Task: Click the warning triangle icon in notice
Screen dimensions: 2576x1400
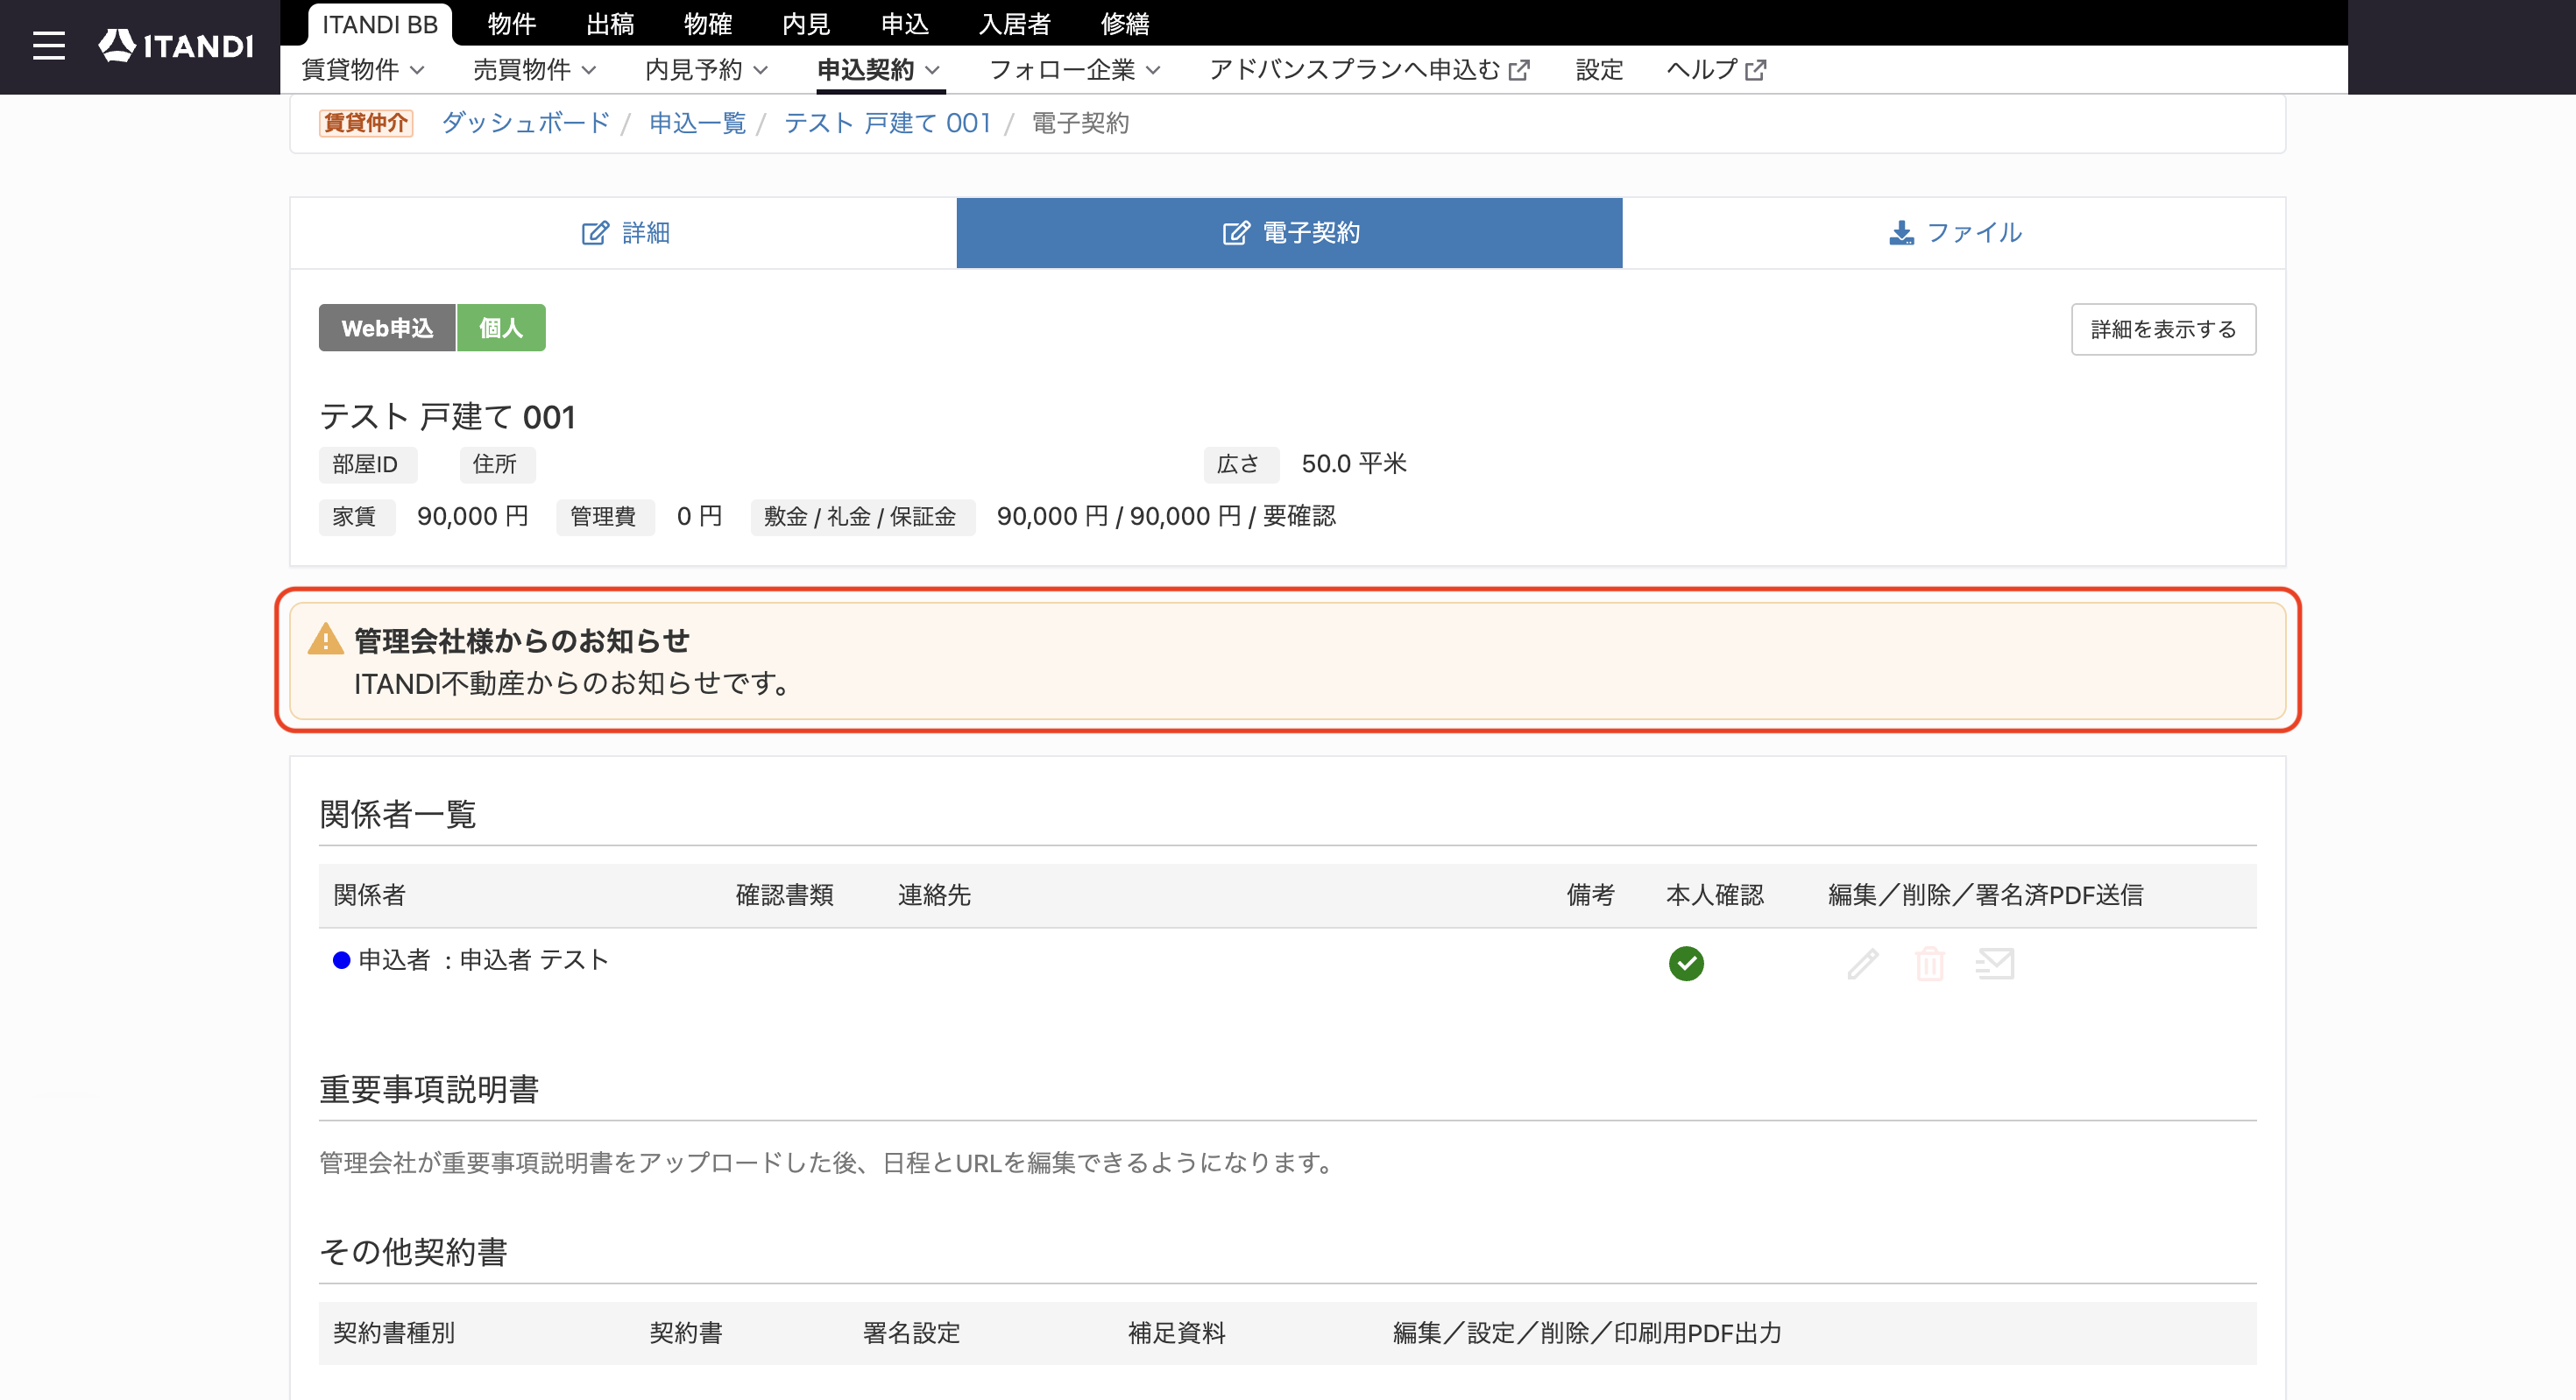Action: pos(325,639)
